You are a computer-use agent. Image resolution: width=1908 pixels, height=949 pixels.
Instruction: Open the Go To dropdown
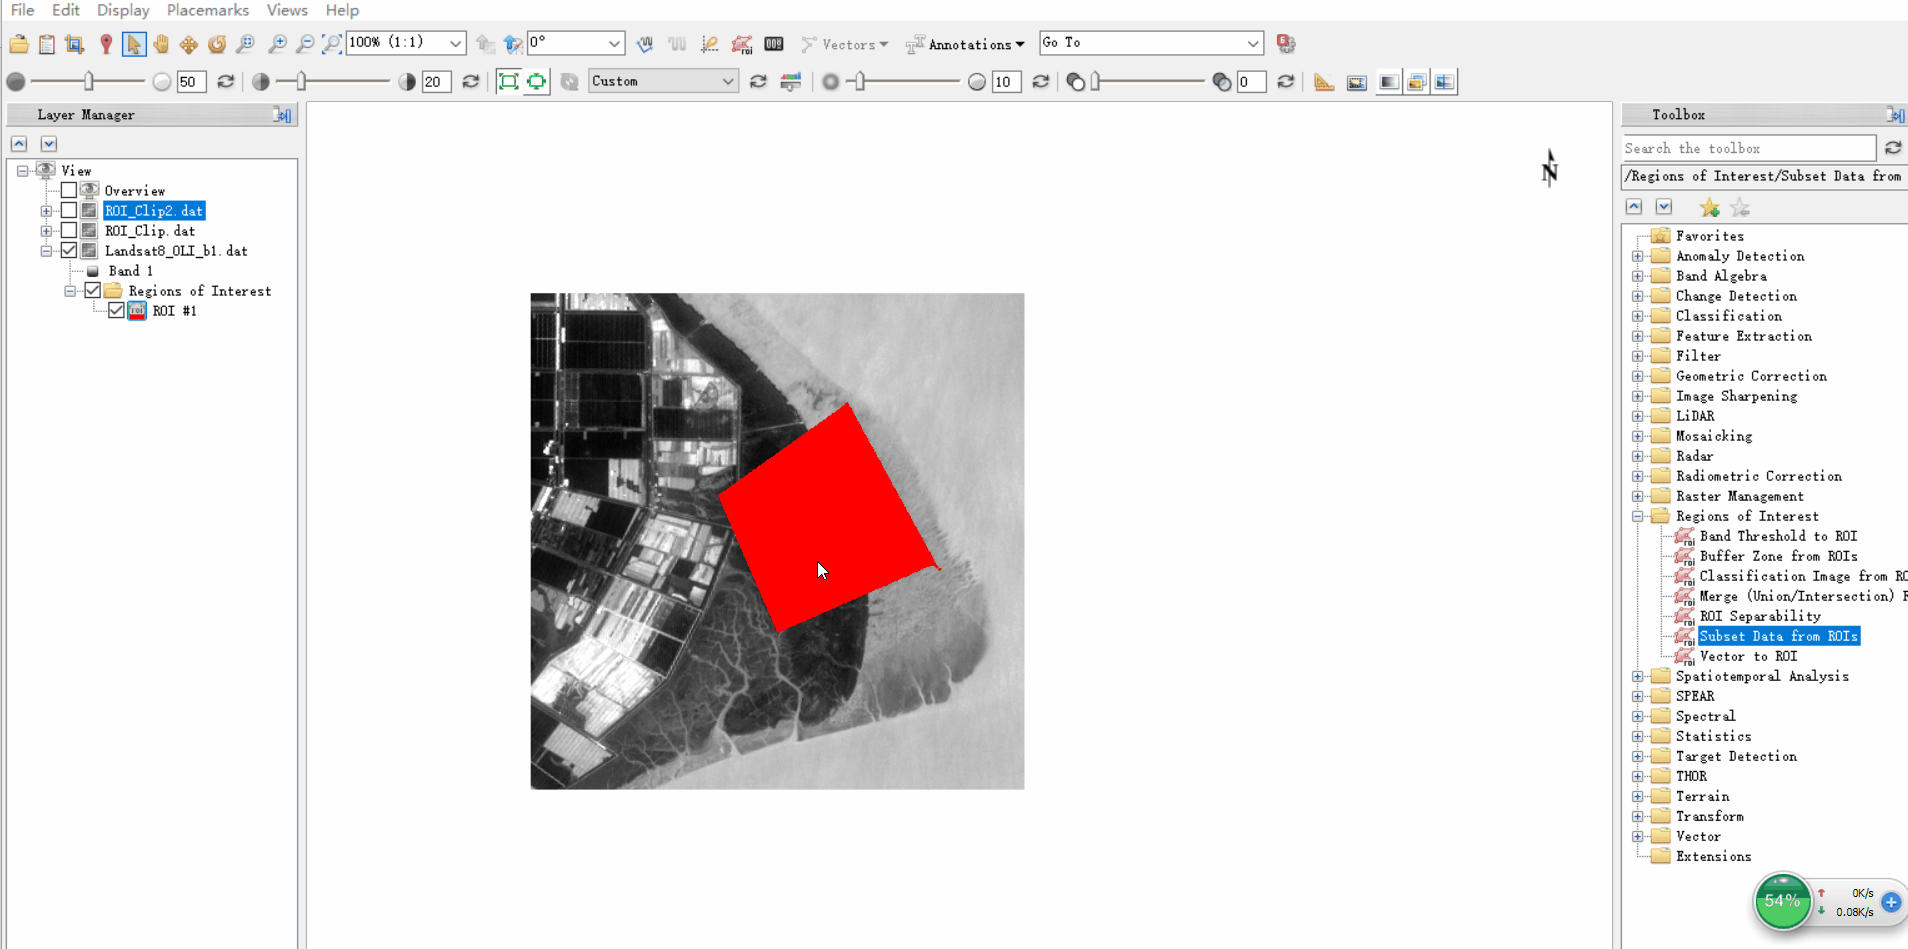1253,43
